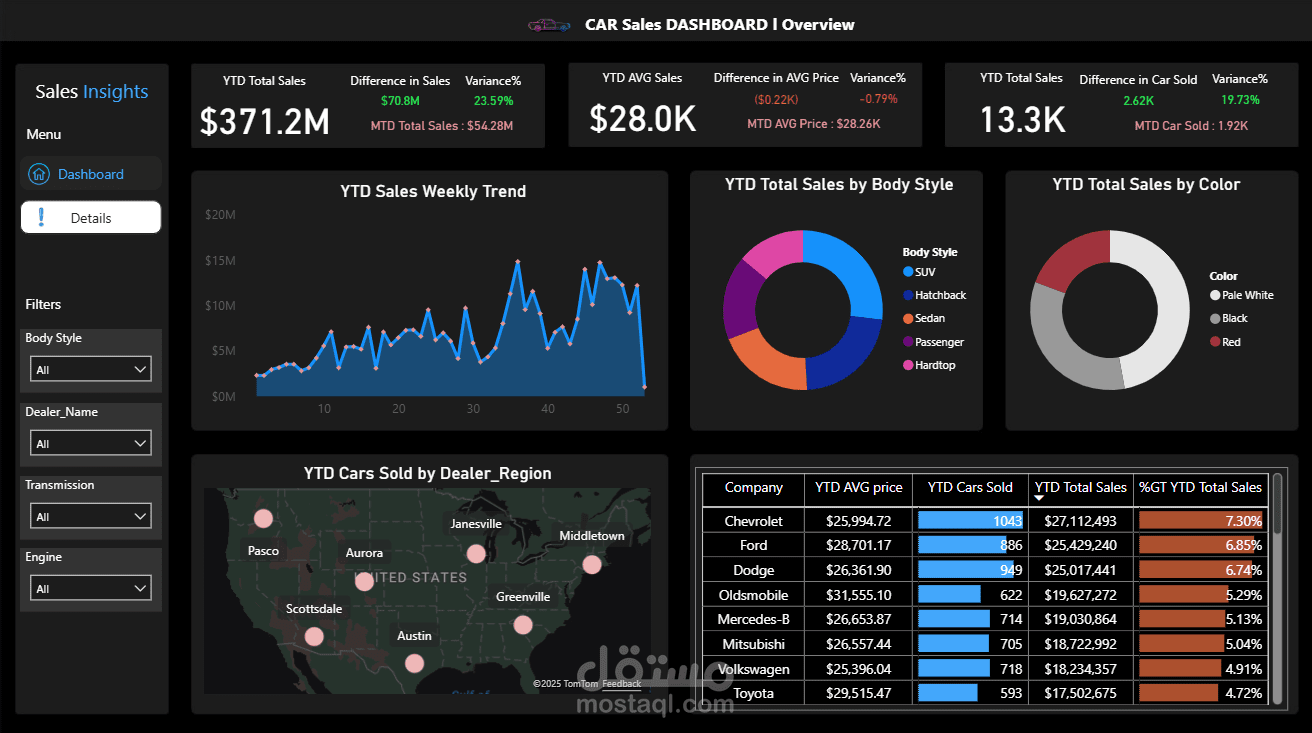Click the car logo in the dashboard header
The image size is (1312, 733).
(547, 24)
